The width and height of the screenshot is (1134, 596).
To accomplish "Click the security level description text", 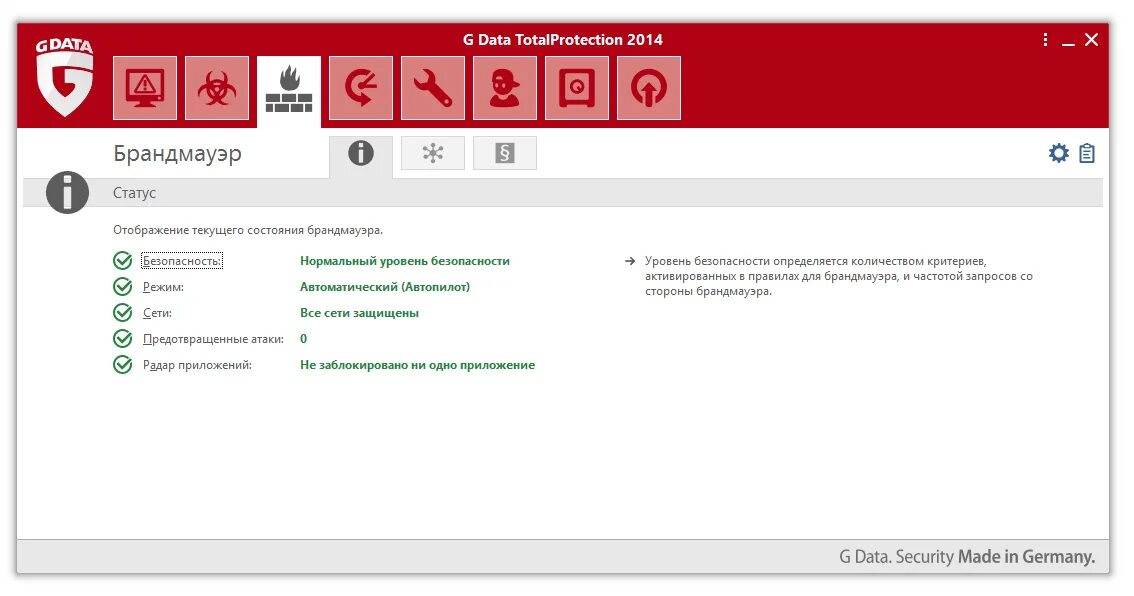I will [838, 276].
